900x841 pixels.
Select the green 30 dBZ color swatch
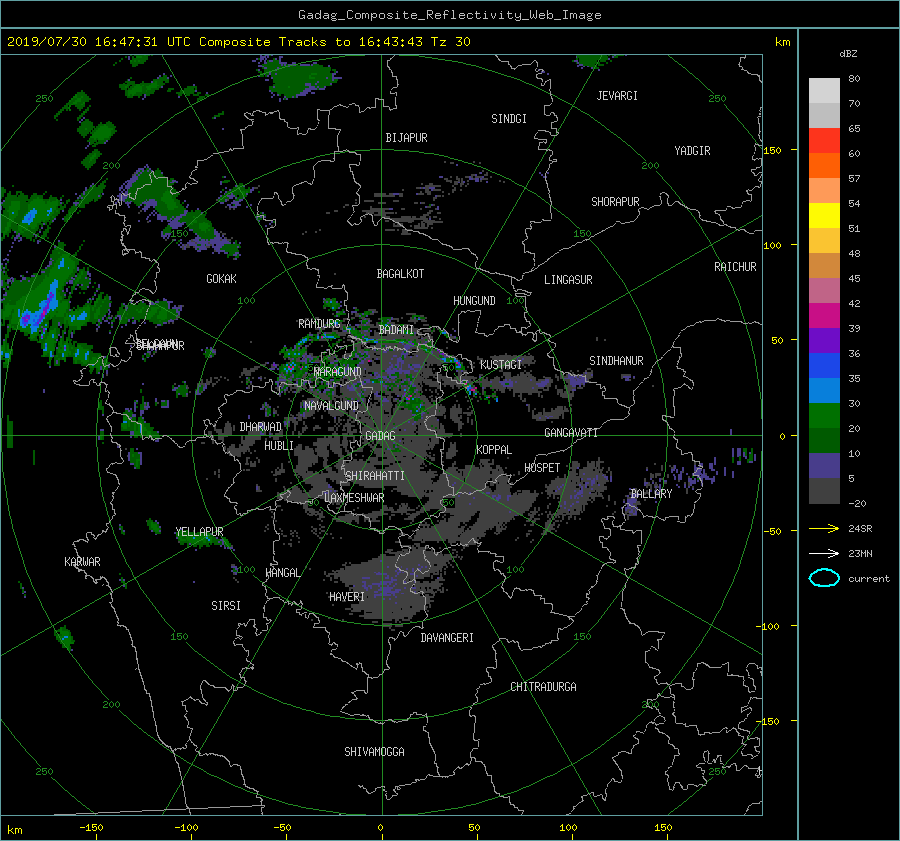point(824,415)
